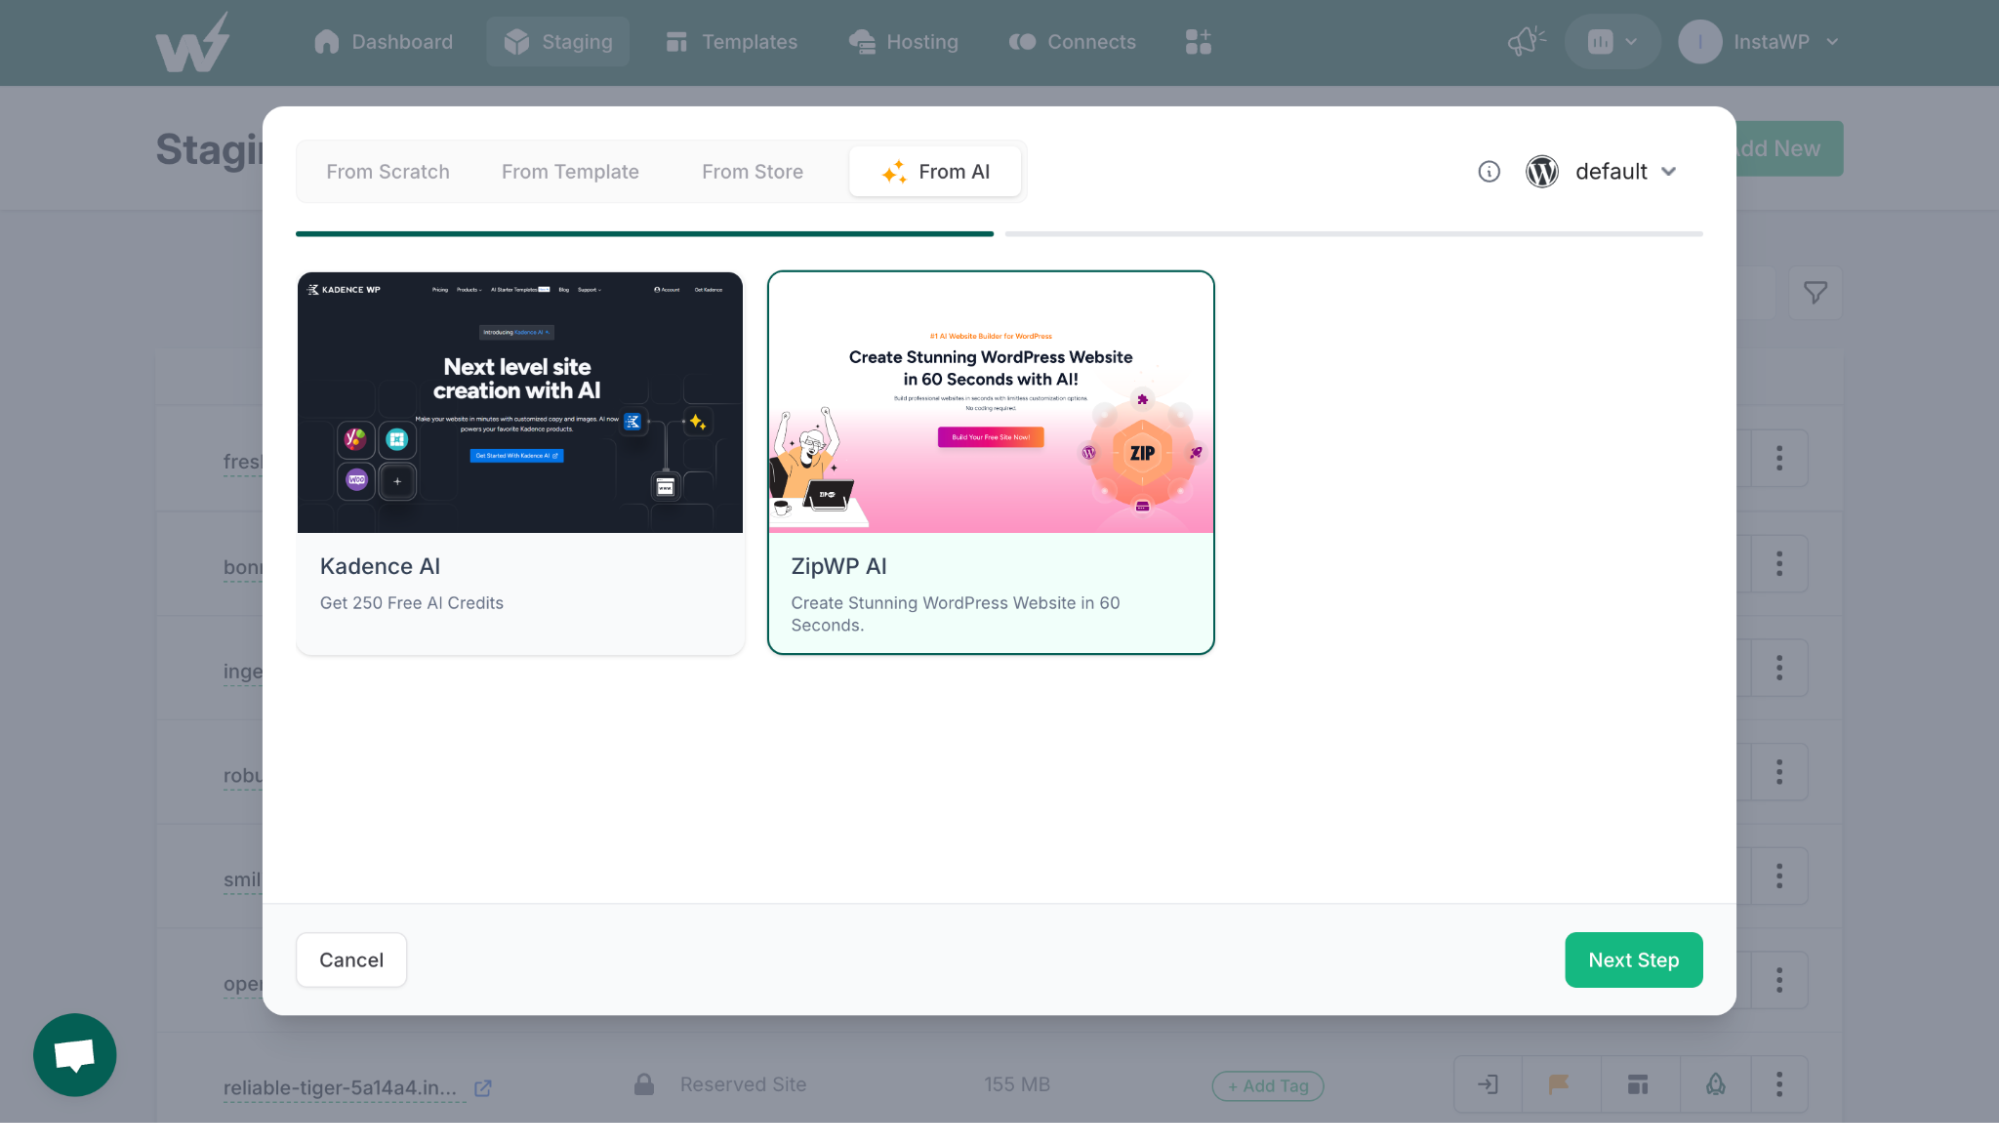
Task: Click the WordPress logo icon in modal
Action: pos(1542,172)
